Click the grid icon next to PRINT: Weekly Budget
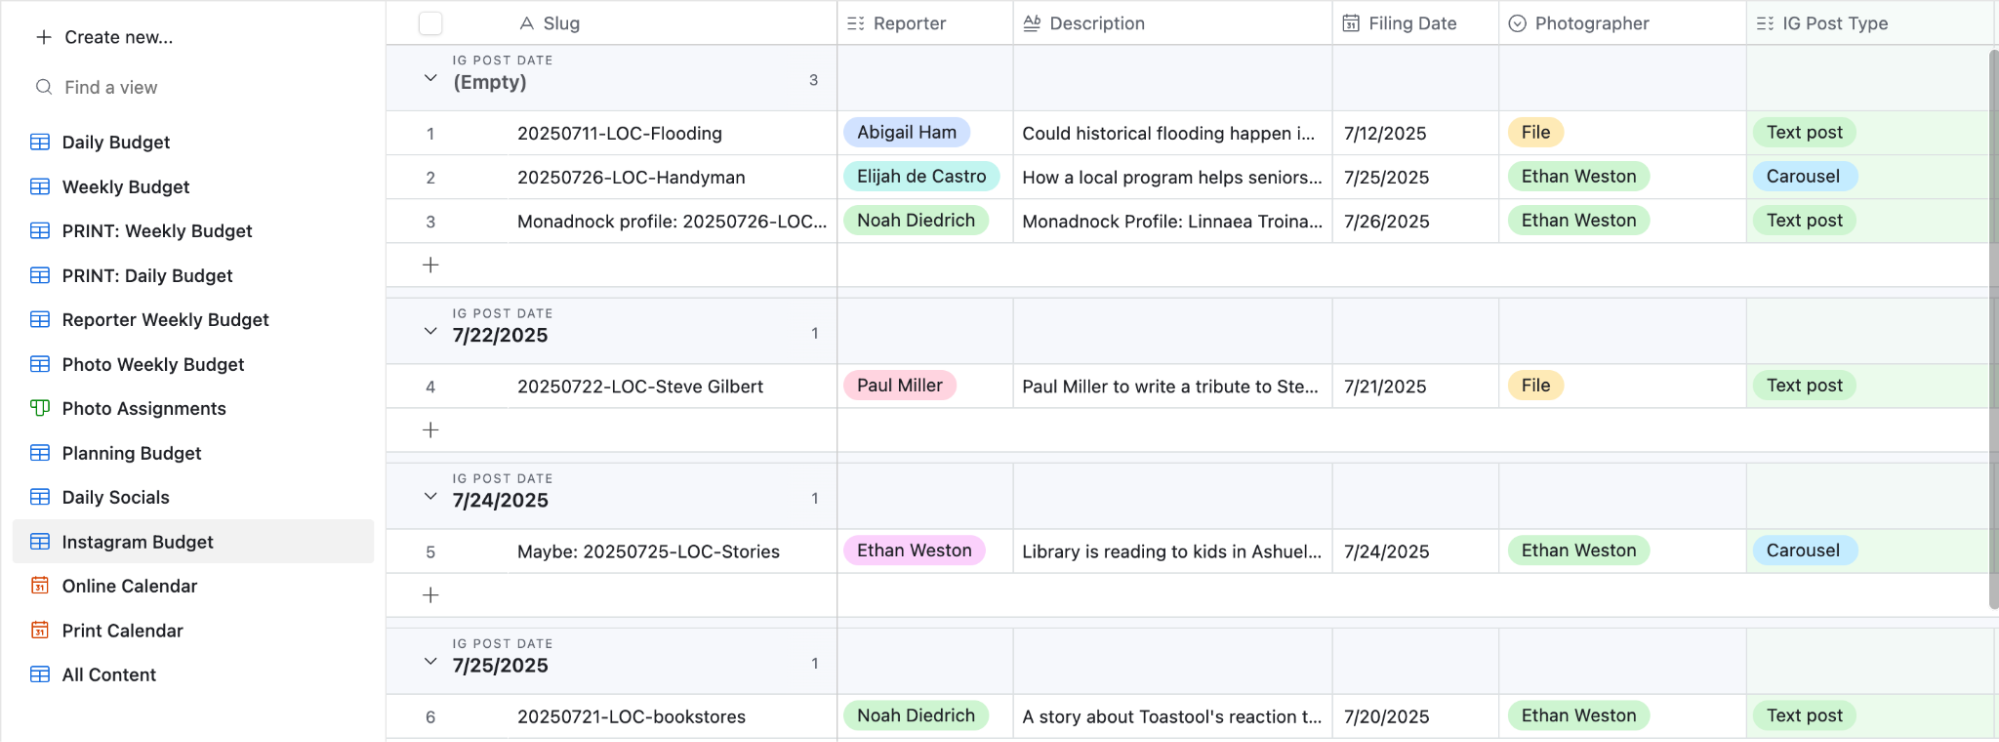This screenshot has width=1999, height=742. tap(40, 231)
